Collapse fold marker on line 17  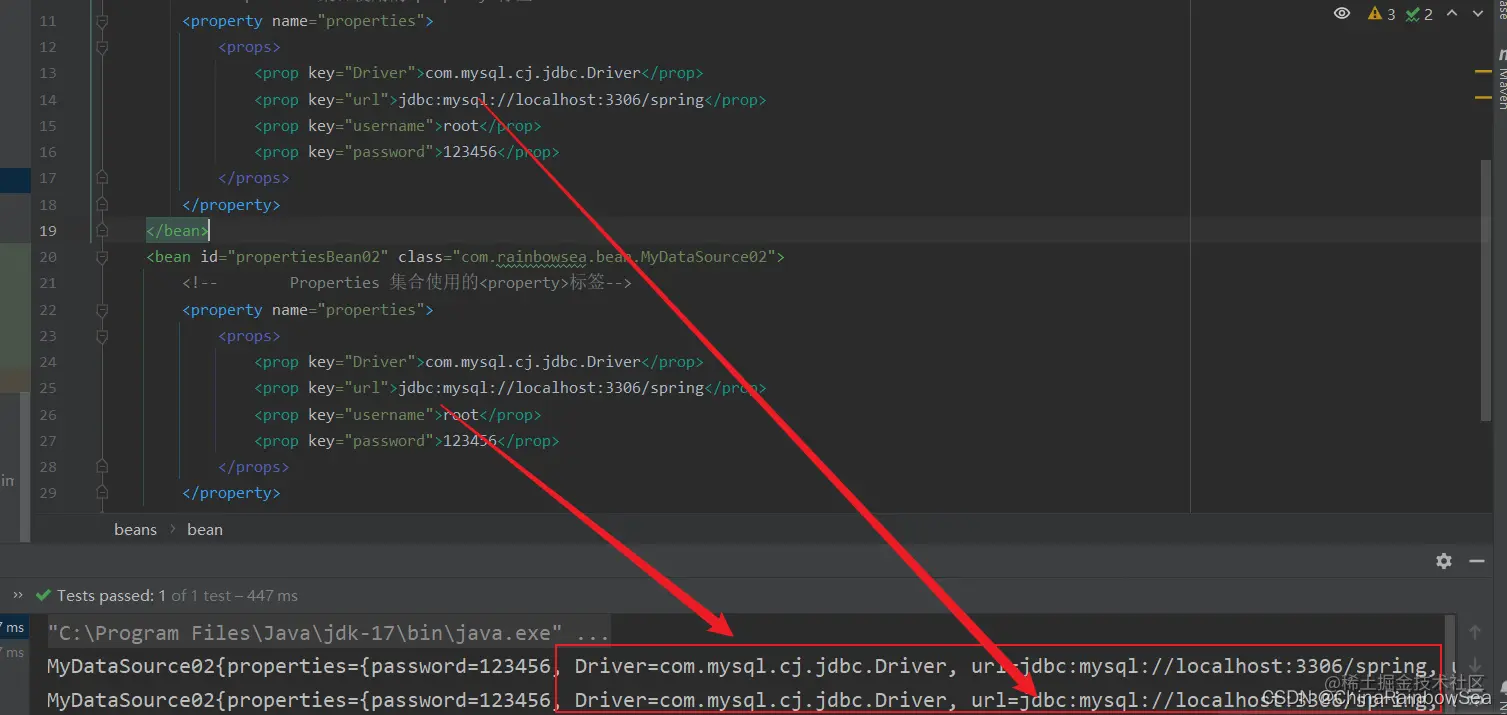tap(102, 178)
